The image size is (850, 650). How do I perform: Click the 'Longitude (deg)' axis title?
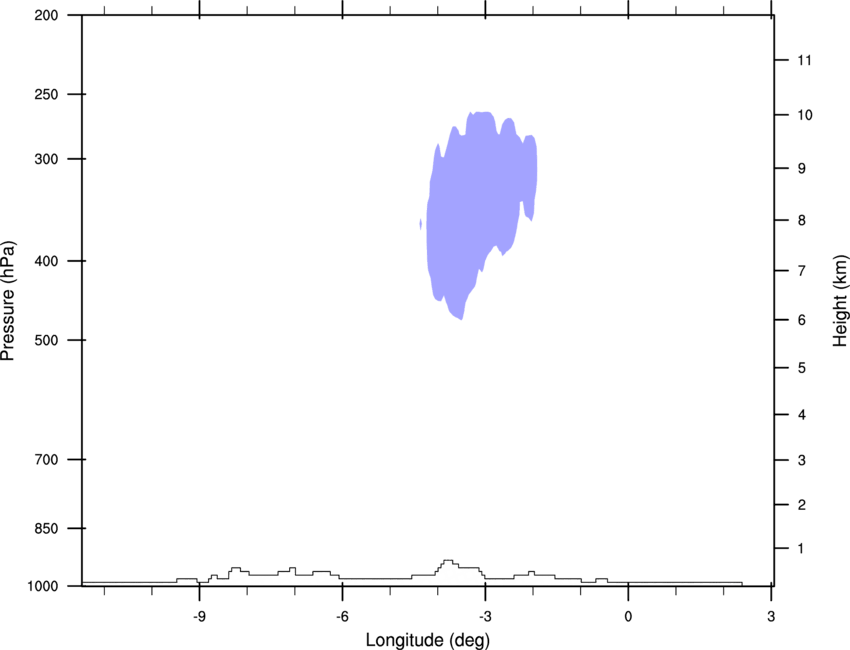[428, 640]
